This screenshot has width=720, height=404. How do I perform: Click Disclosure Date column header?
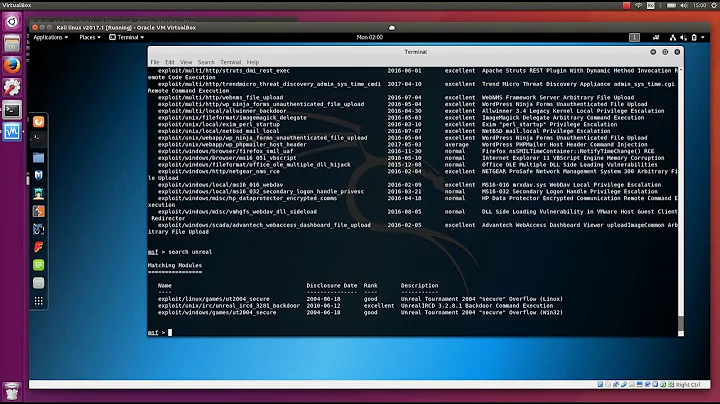point(332,286)
